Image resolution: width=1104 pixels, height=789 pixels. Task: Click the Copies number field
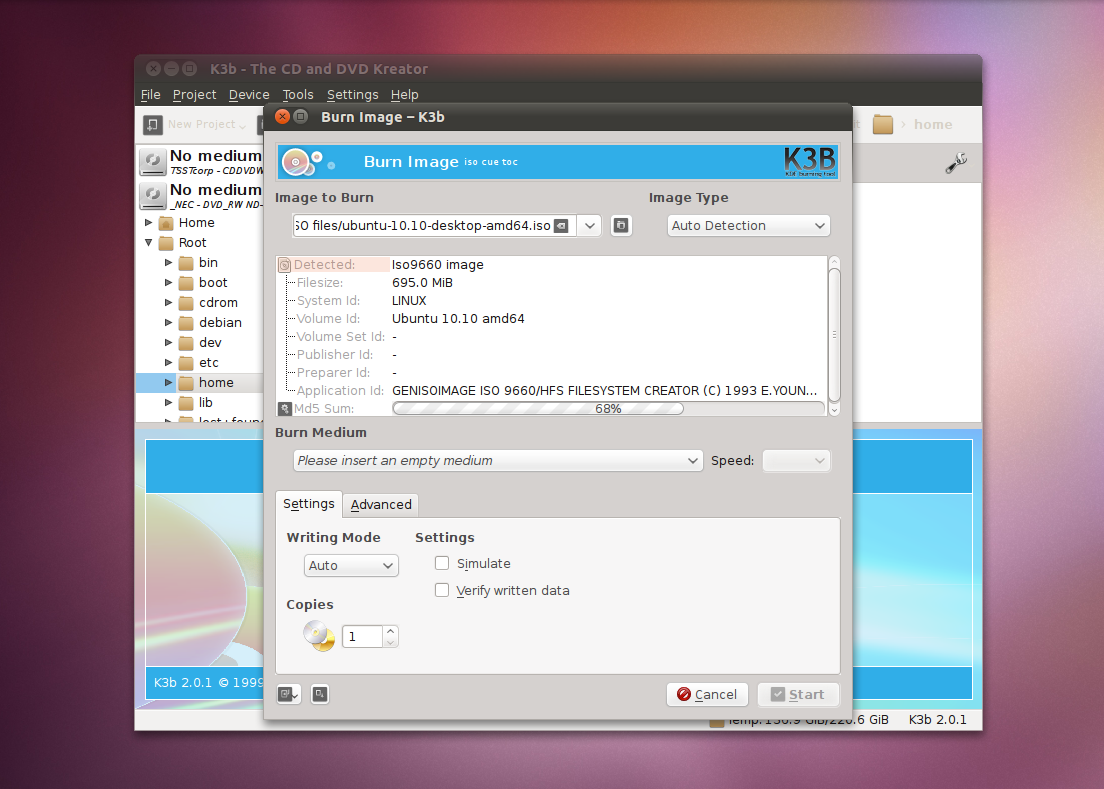point(362,636)
